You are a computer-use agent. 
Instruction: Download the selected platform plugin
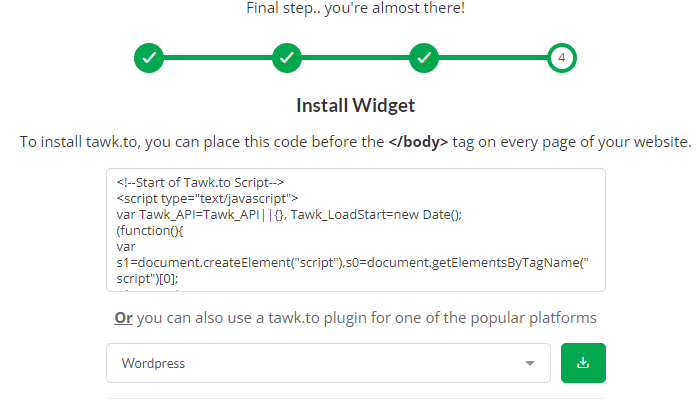(583, 363)
